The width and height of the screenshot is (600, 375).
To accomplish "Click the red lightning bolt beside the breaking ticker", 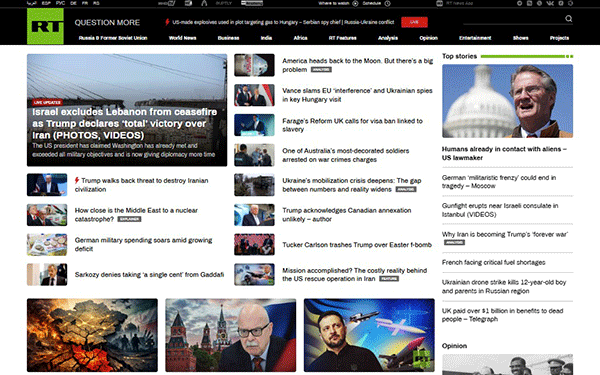I will pyautogui.click(x=167, y=22).
